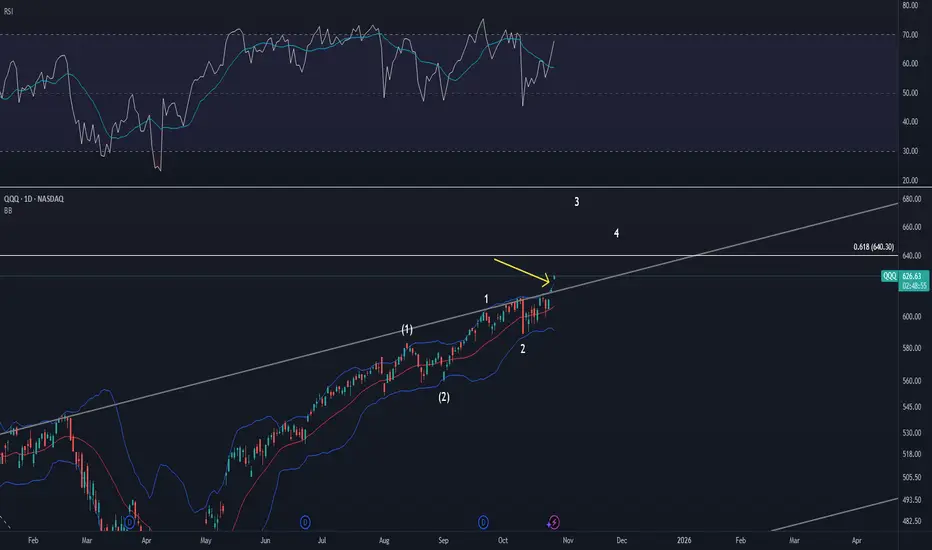Click the dividend D marker in late September
932x550 pixels.
click(483, 523)
